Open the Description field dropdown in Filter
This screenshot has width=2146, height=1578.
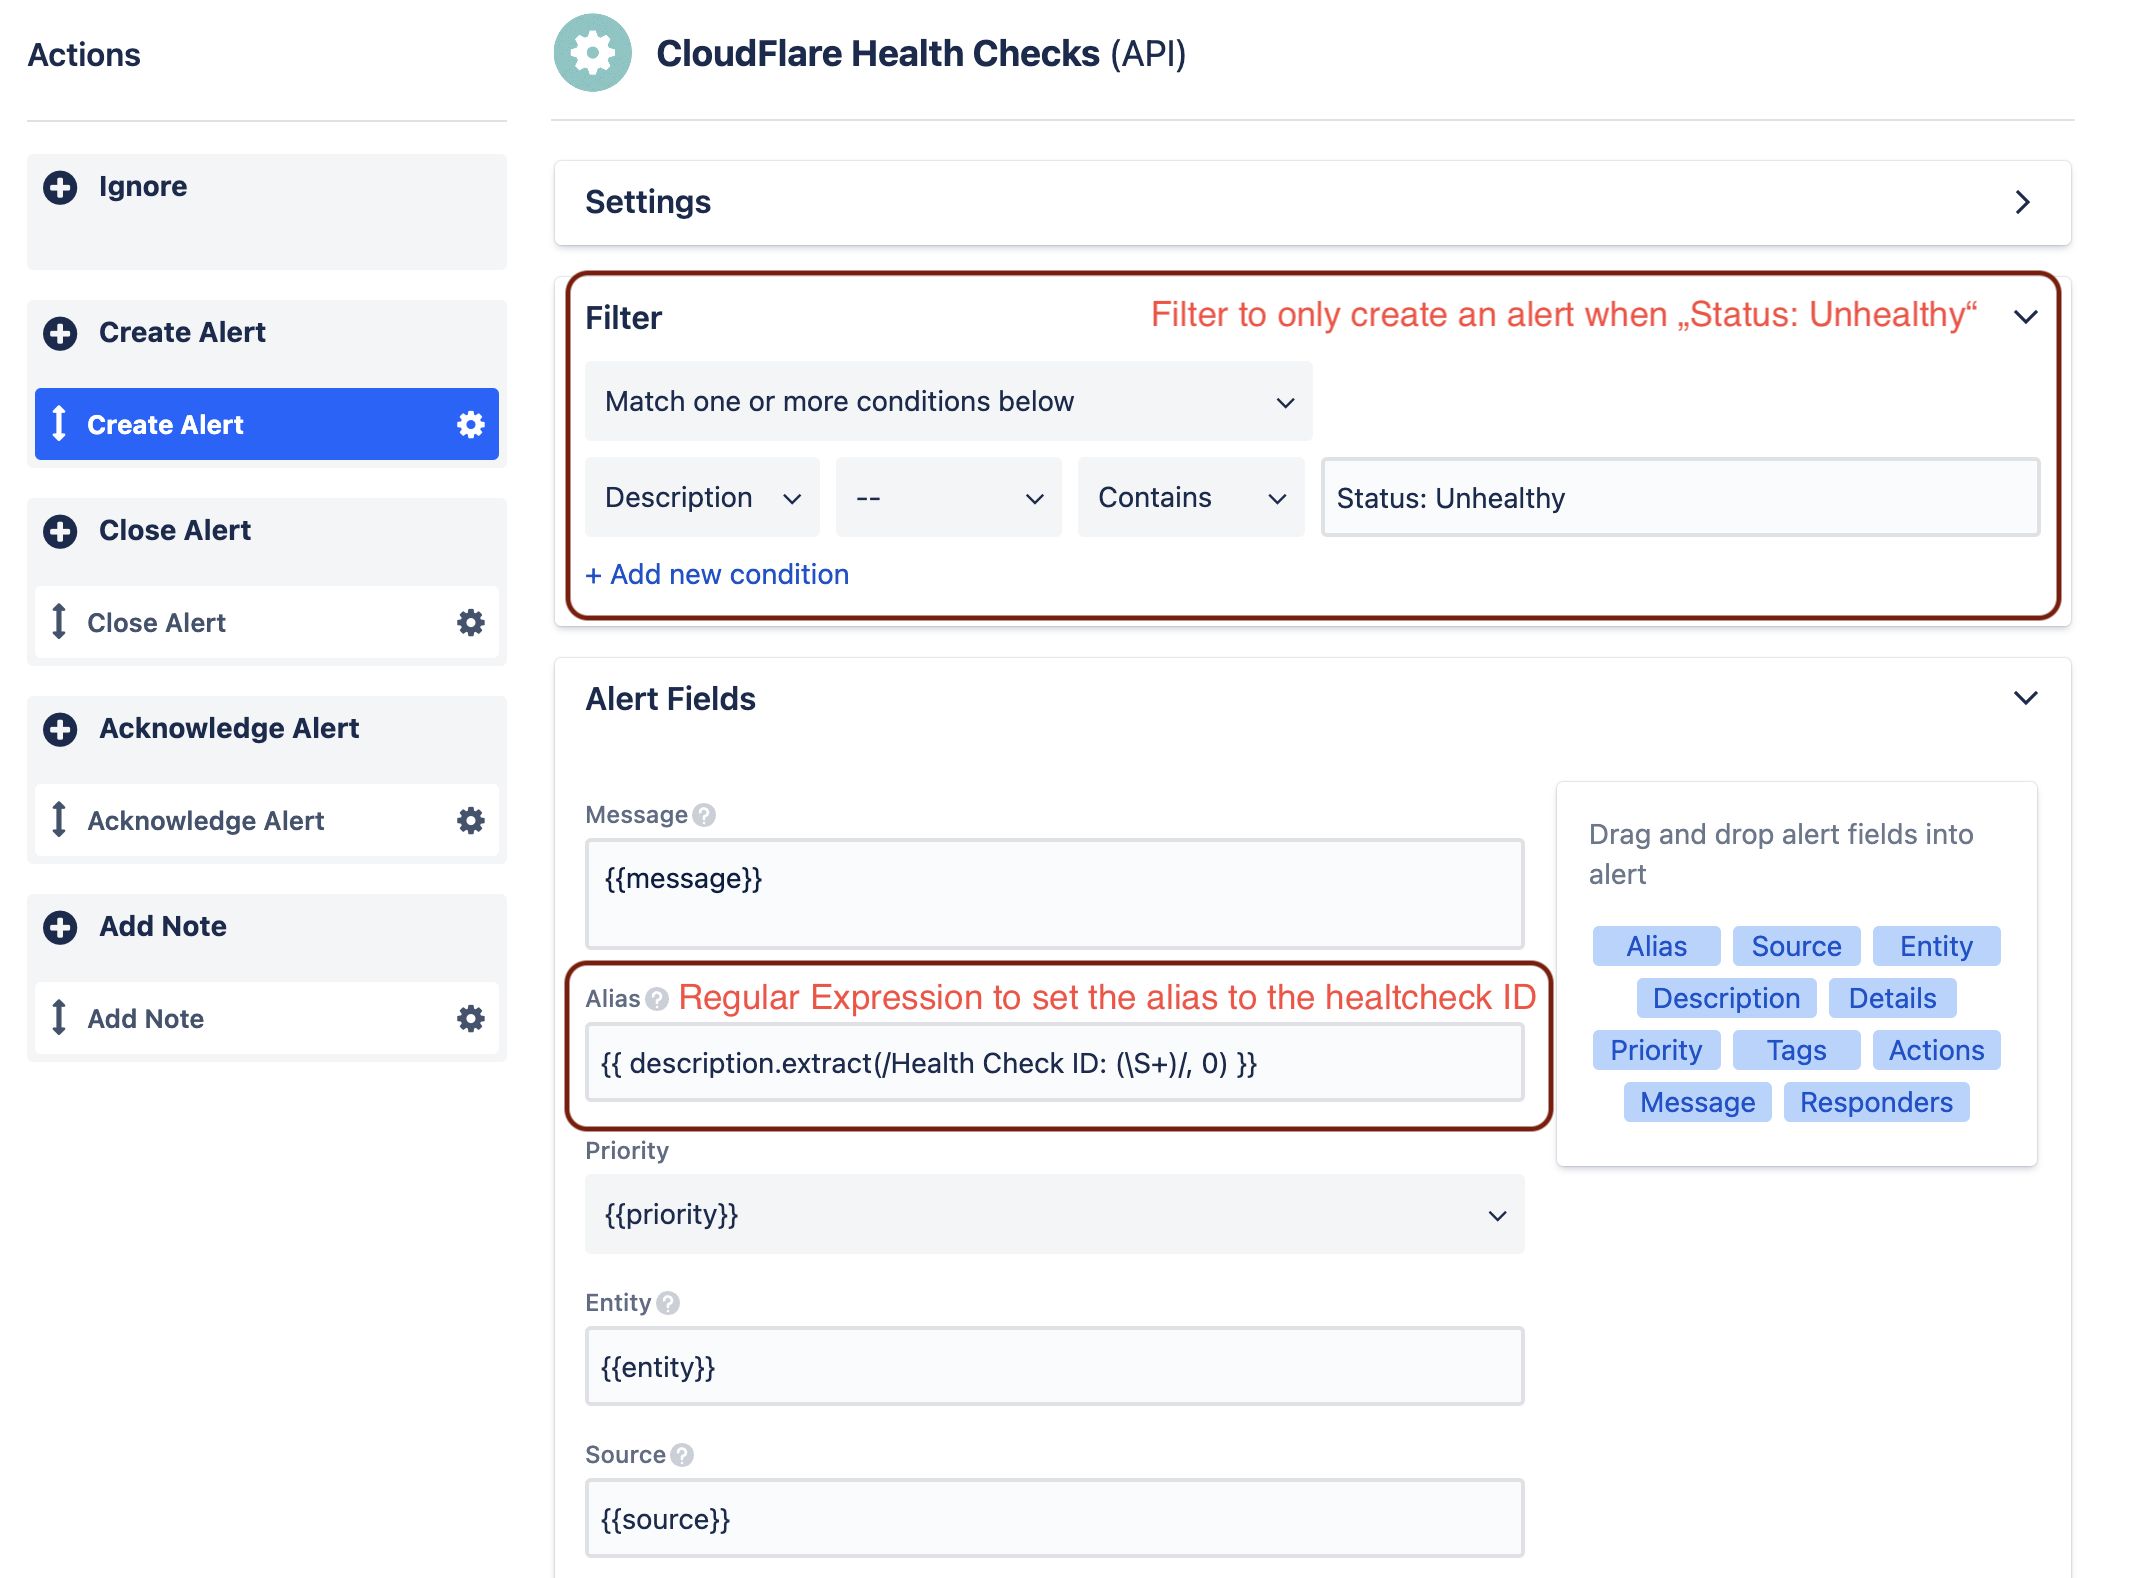[x=702, y=497]
